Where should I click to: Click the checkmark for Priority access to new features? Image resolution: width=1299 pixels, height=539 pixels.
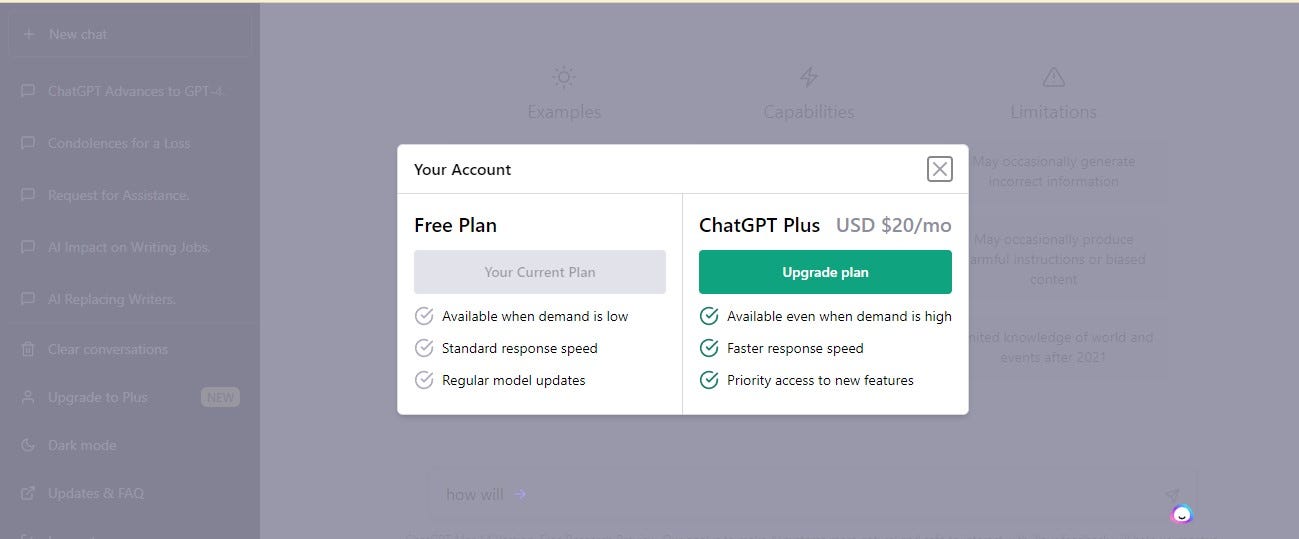[709, 380]
